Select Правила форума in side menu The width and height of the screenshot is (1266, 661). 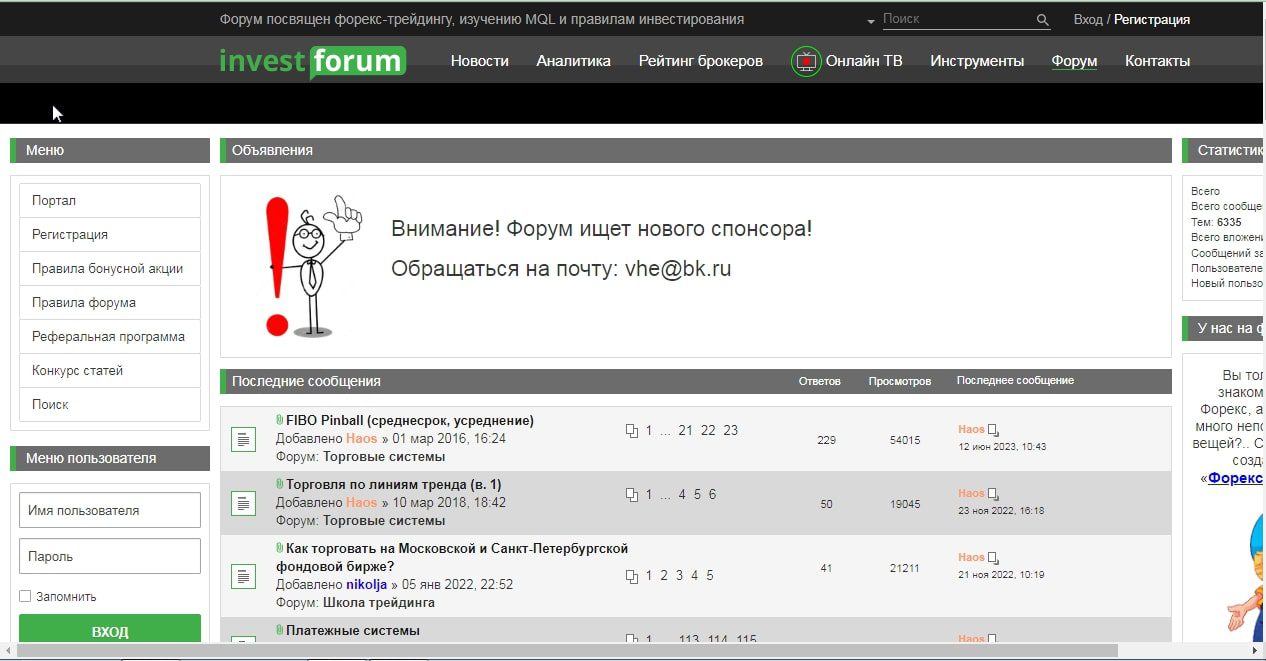pyautogui.click(x=110, y=302)
